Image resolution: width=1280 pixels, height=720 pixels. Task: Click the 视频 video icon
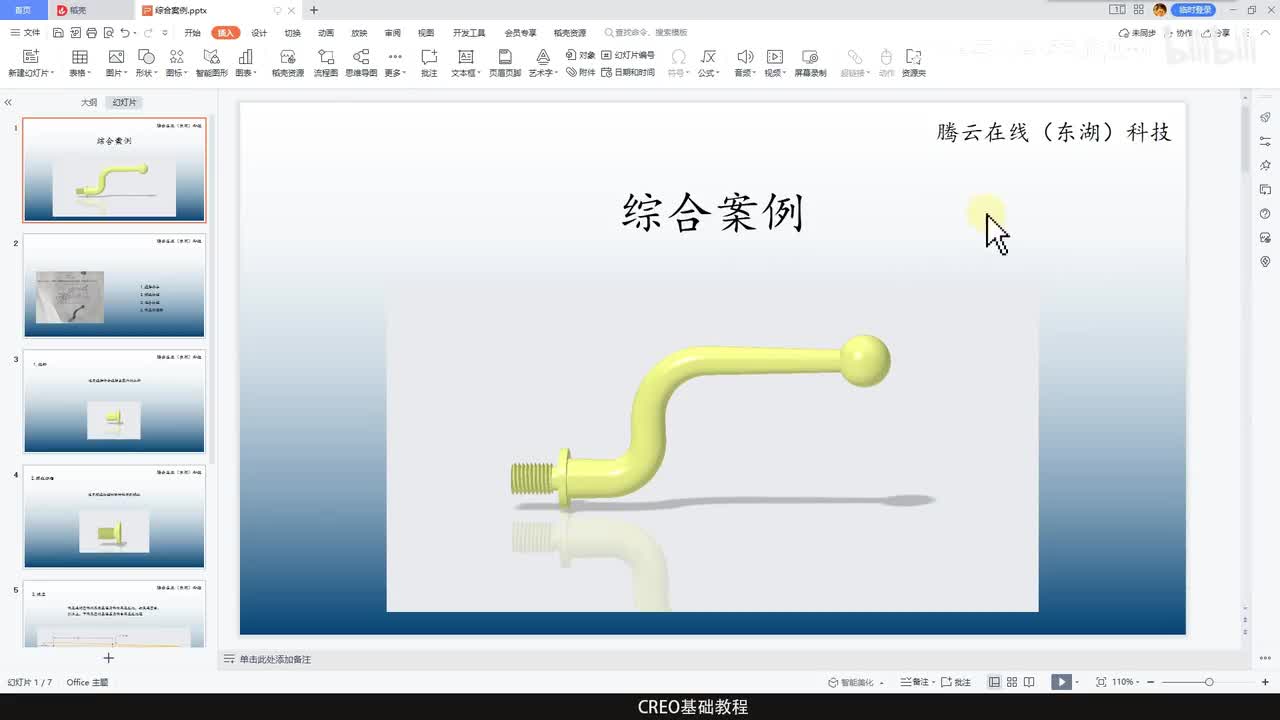tap(774, 56)
